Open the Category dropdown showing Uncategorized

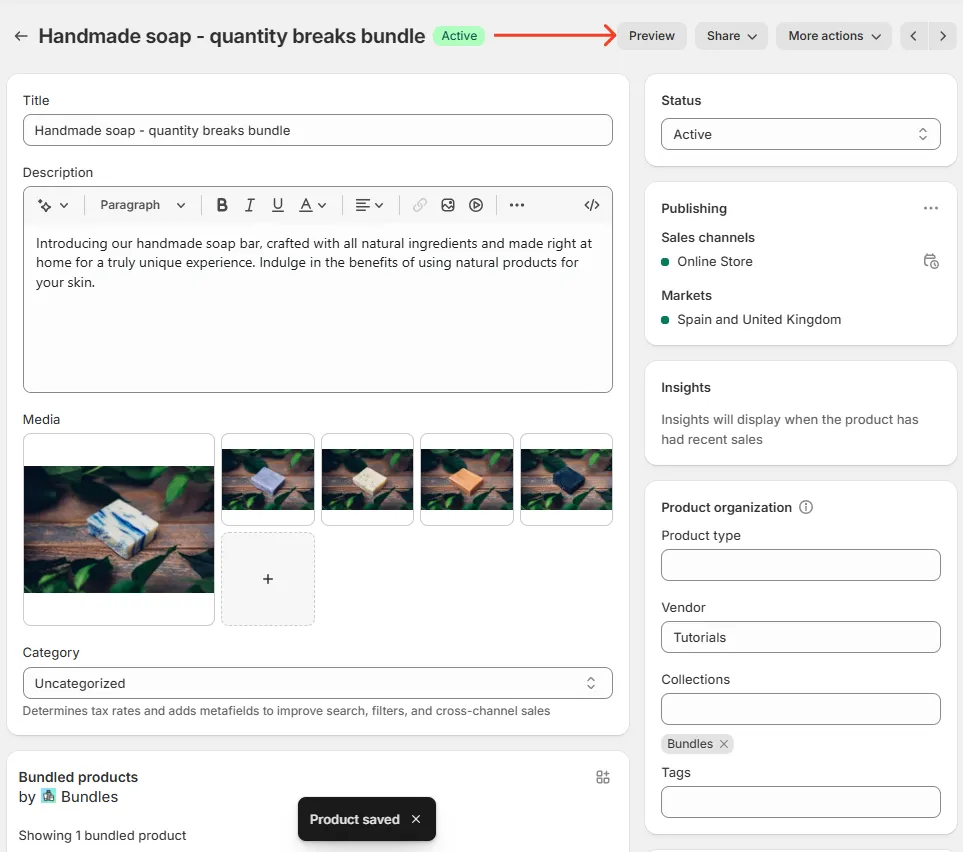[317, 683]
